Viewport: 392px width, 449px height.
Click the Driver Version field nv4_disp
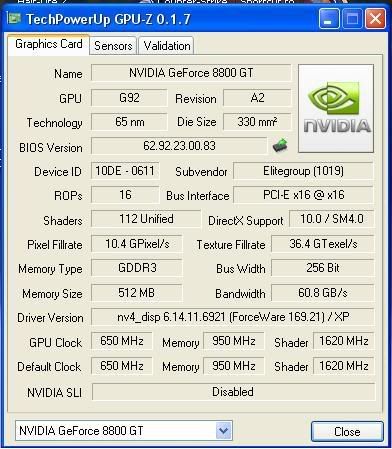click(x=233, y=317)
